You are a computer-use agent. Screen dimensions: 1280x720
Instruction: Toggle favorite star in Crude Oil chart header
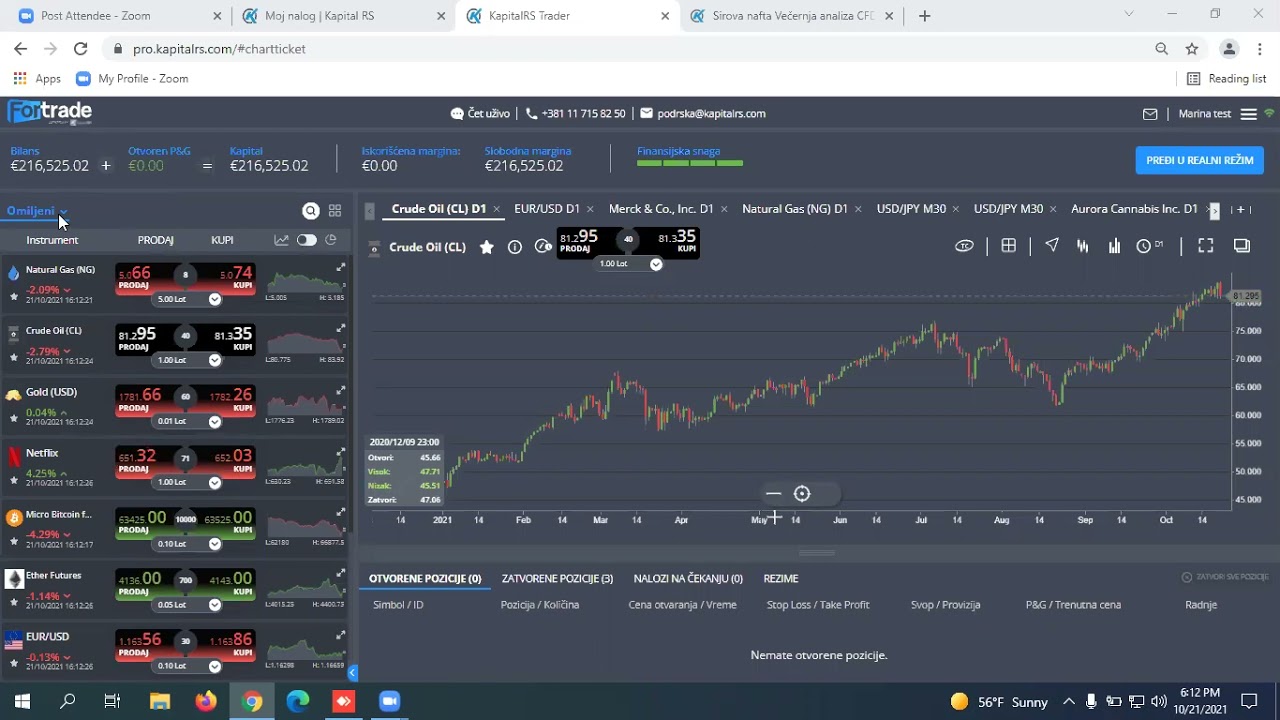click(487, 247)
